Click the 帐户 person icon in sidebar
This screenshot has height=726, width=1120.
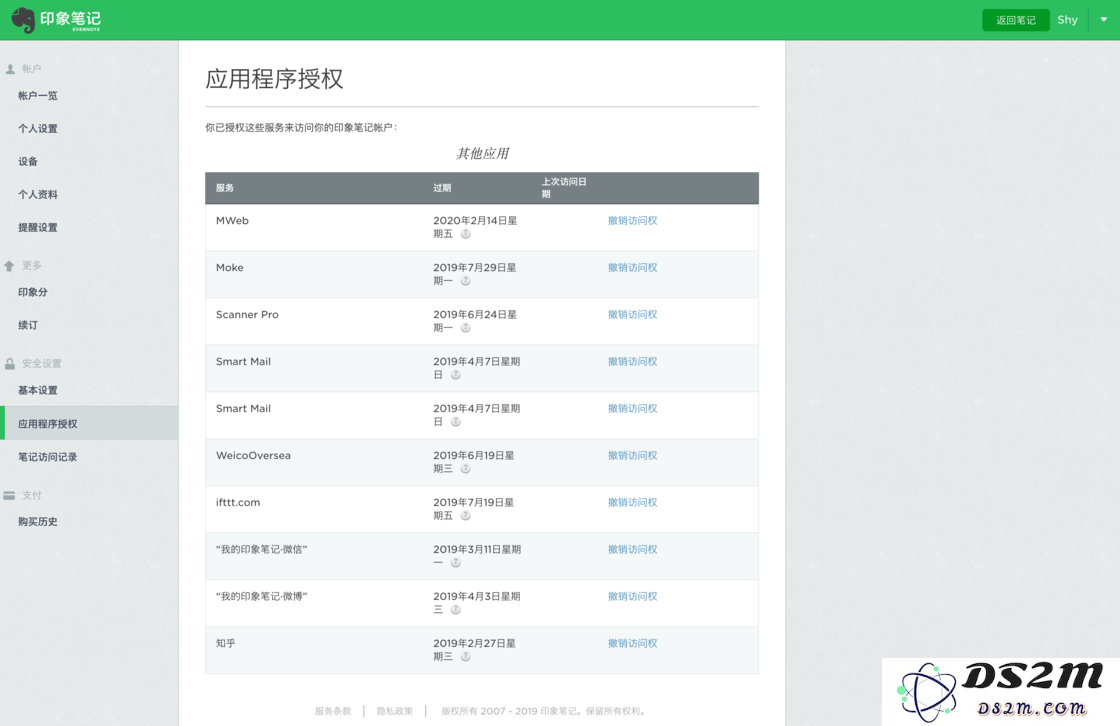(10, 69)
